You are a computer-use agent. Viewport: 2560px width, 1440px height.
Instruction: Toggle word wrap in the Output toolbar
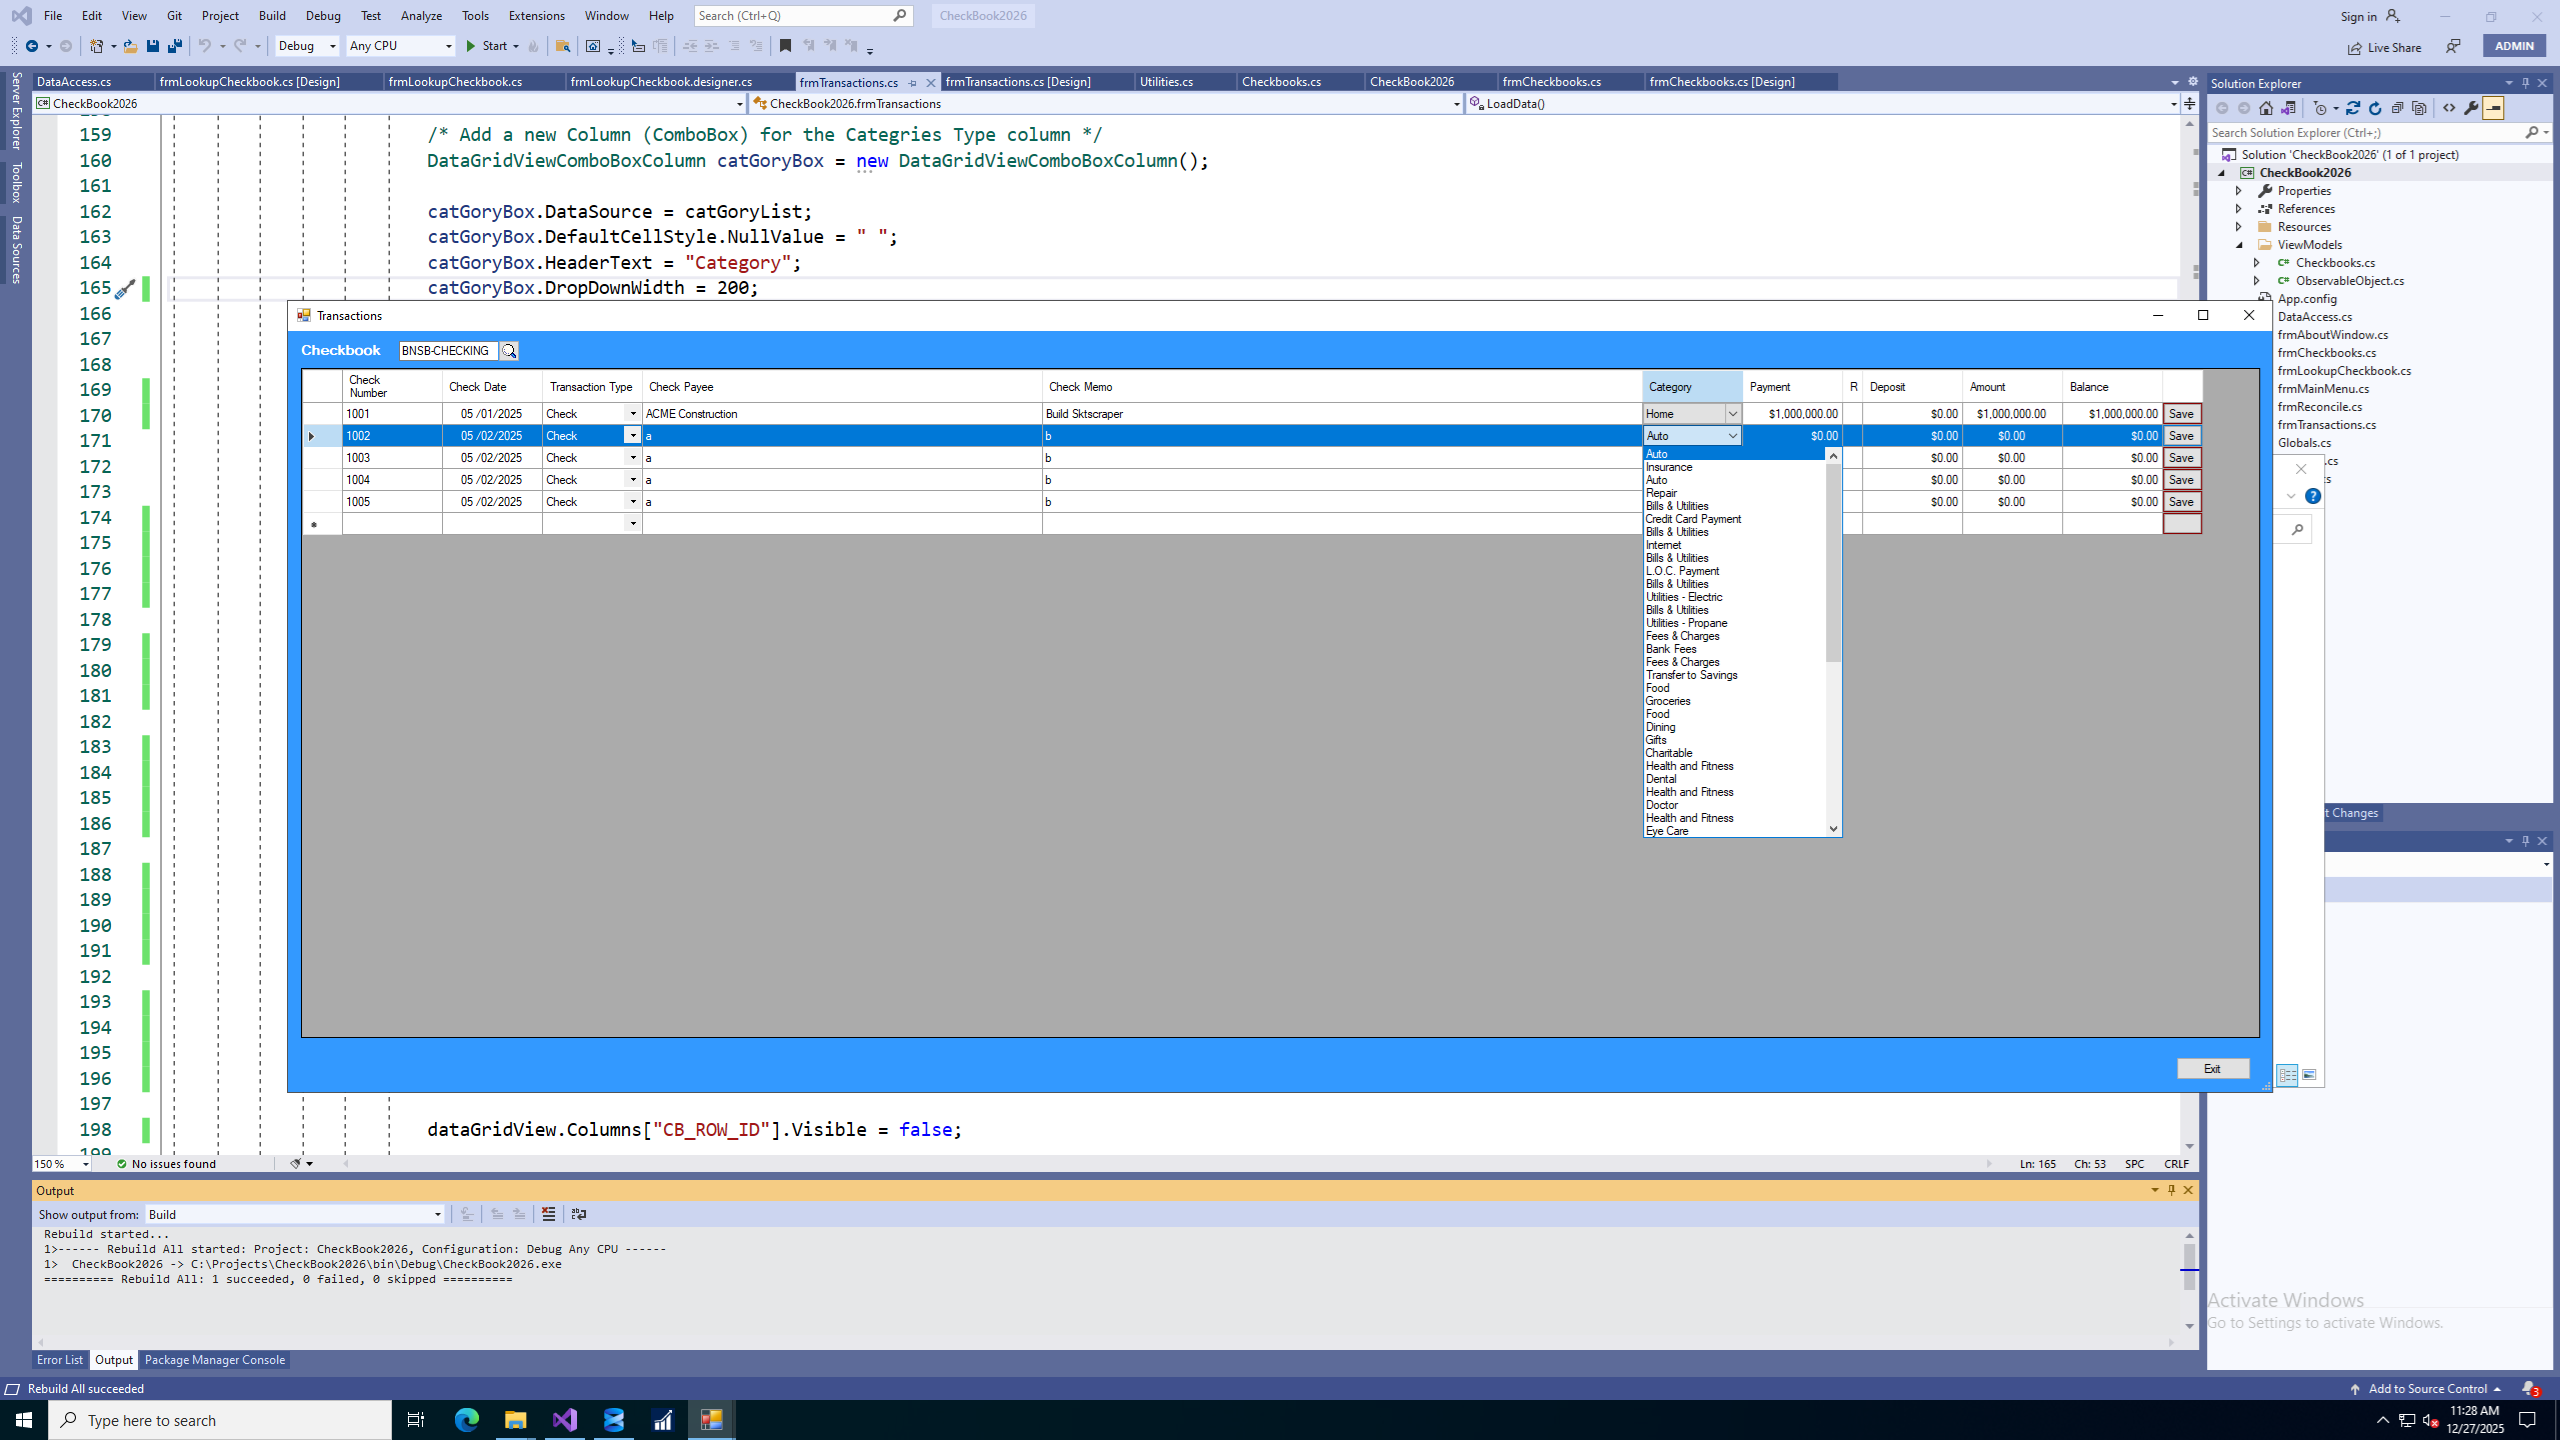coord(578,1214)
